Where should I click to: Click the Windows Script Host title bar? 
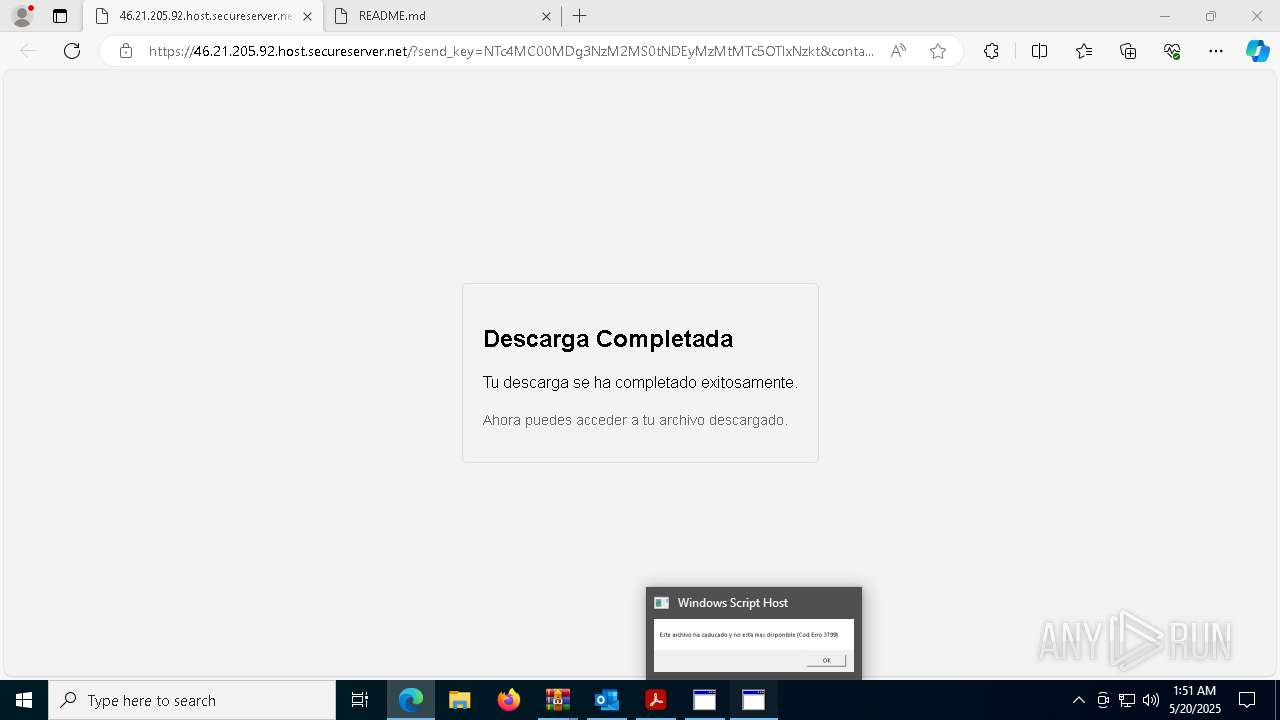(x=754, y=603)
